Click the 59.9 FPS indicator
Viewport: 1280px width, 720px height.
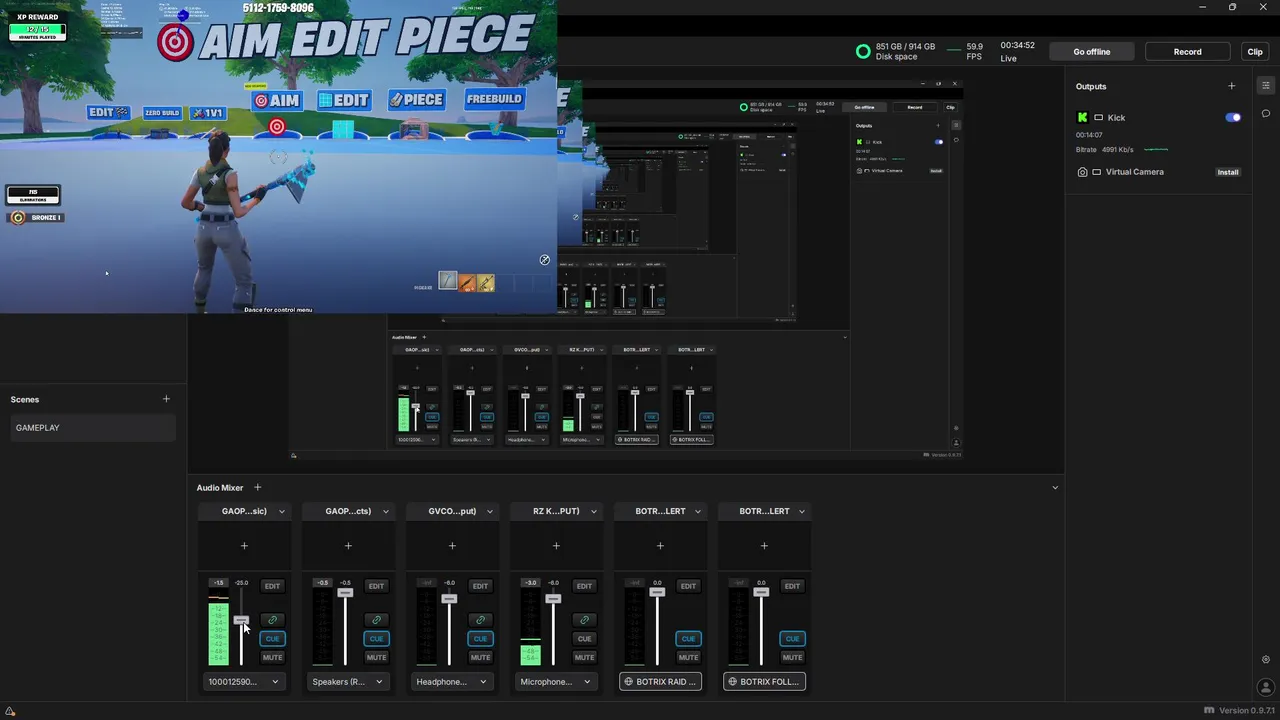(974, 52)
